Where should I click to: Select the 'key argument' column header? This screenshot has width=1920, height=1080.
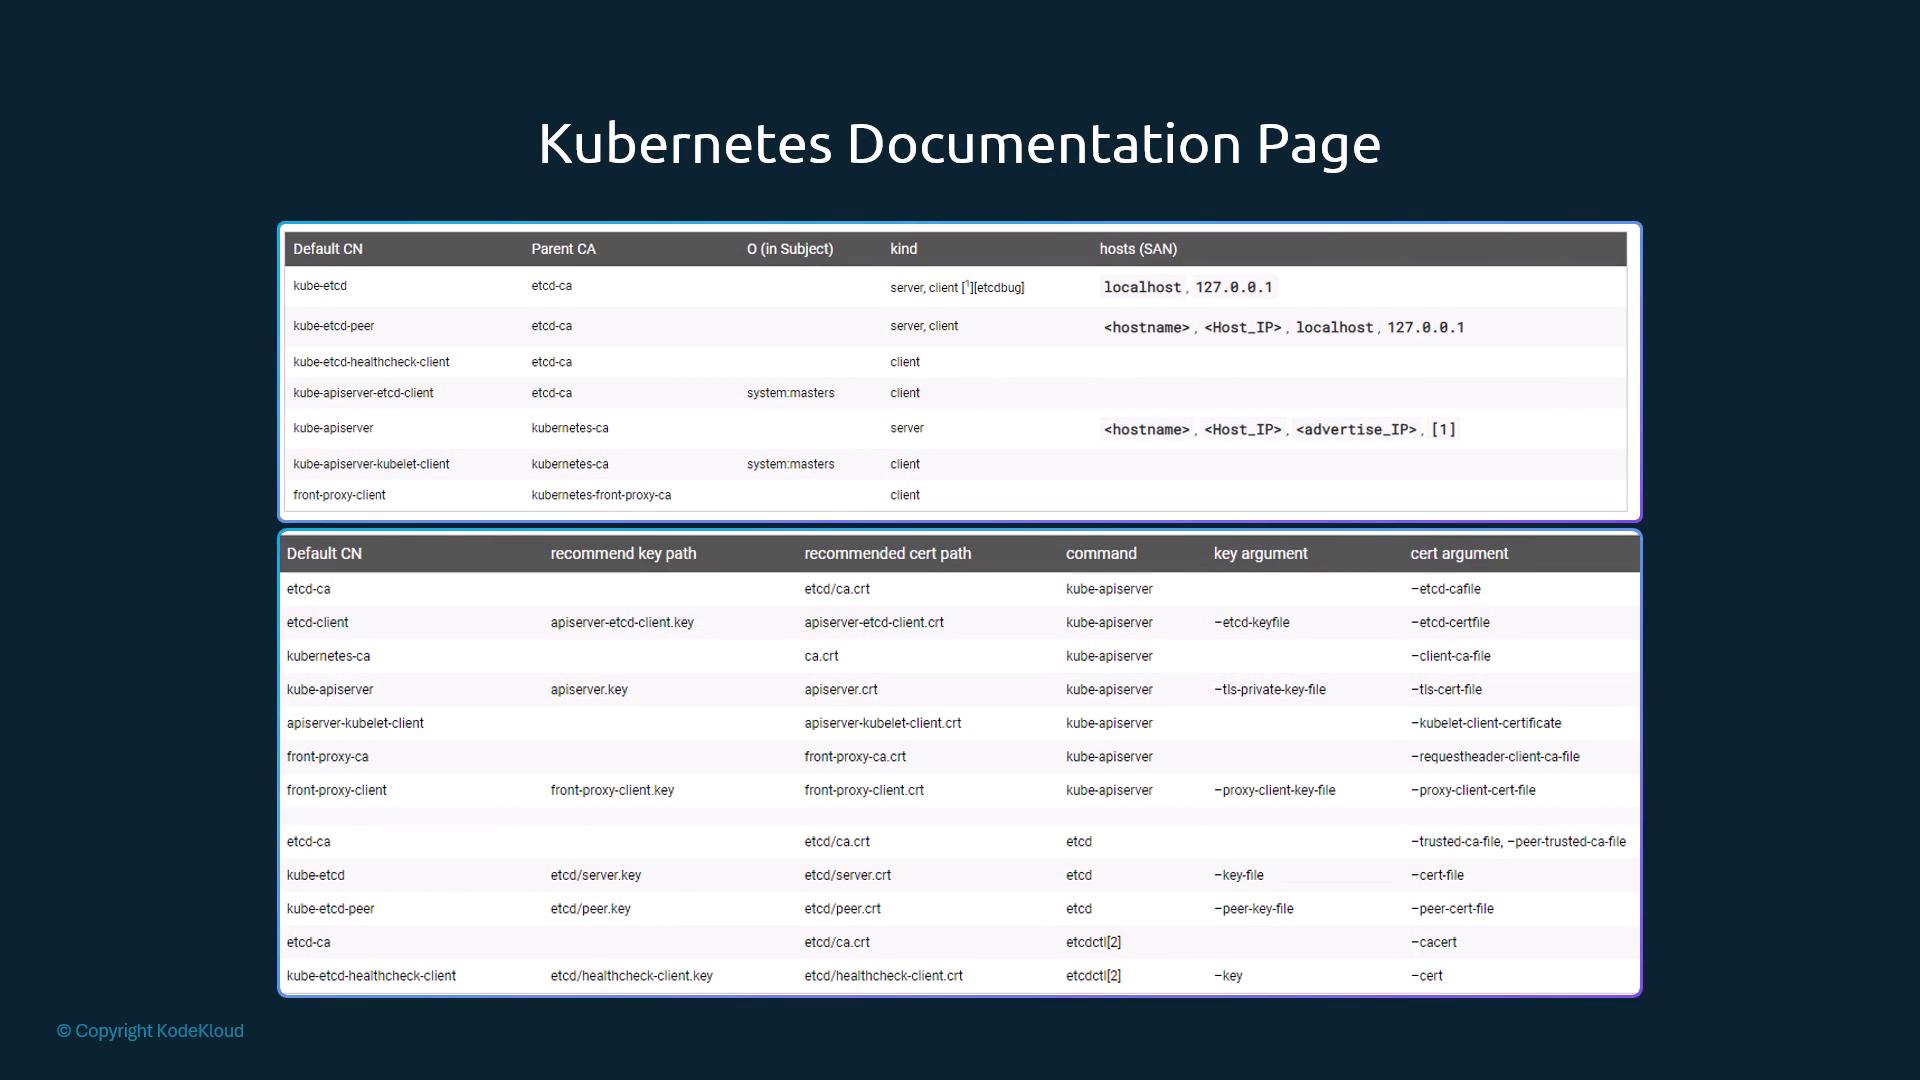(1260, 553)
